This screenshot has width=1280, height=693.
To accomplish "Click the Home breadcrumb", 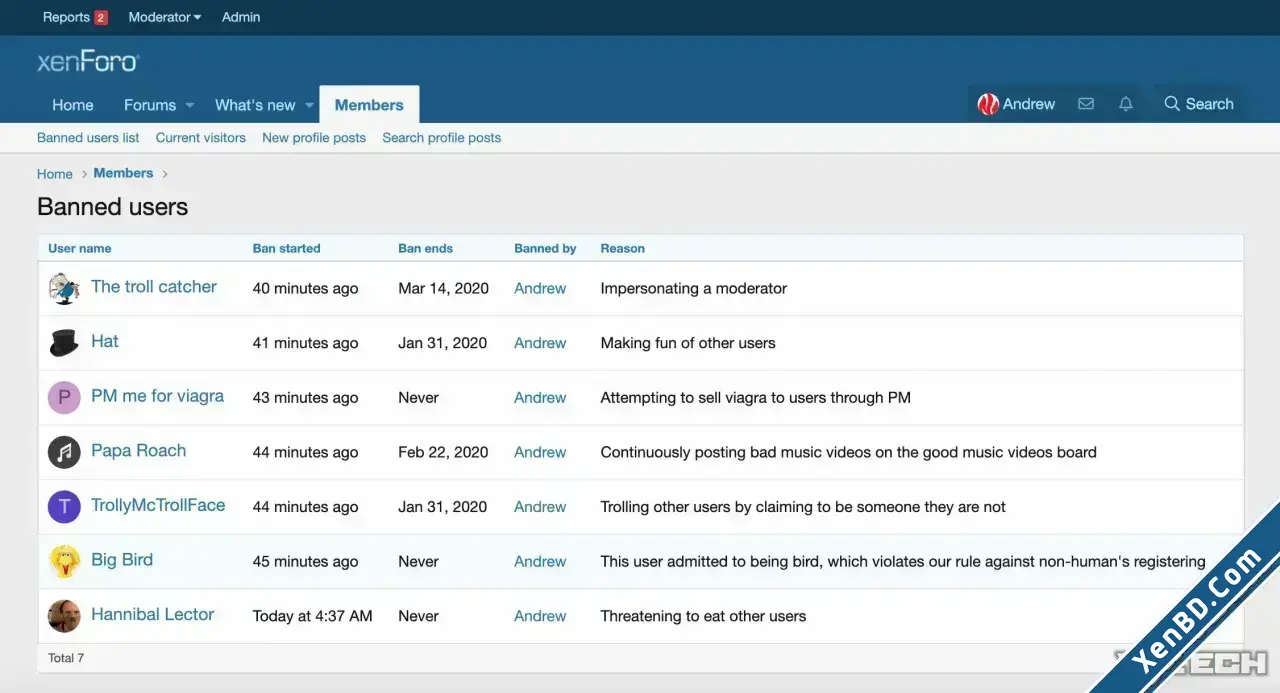I will pos(55,174).
